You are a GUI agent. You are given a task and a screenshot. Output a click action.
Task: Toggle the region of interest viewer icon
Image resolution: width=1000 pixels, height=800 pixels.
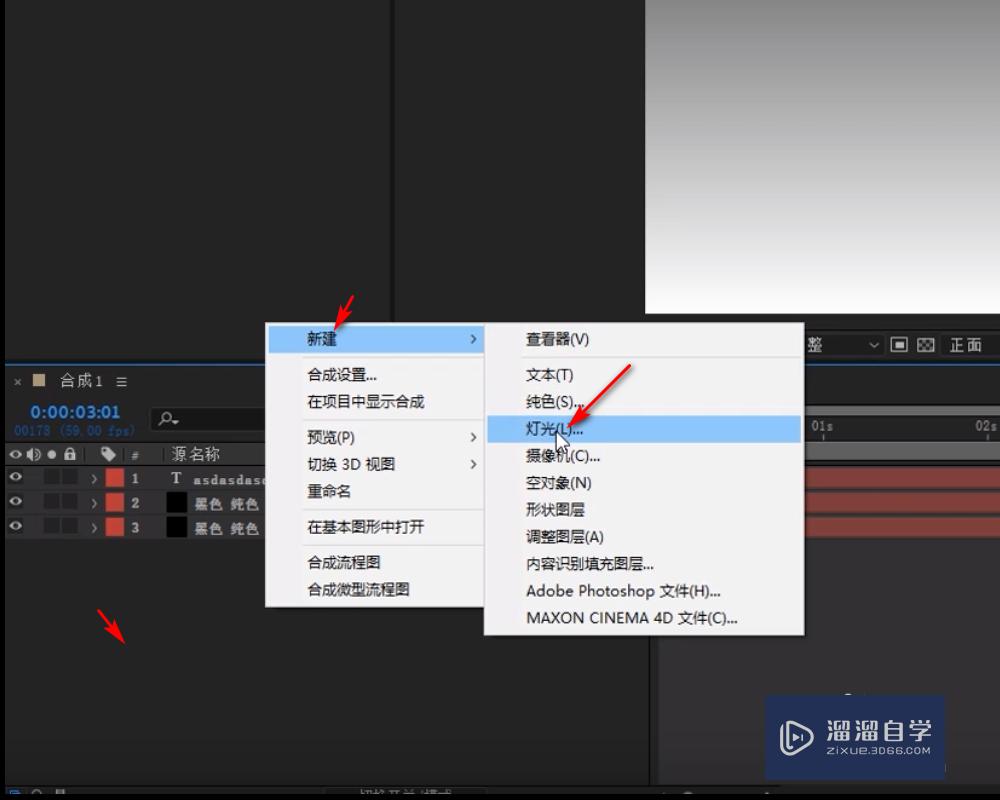point(899,345)
